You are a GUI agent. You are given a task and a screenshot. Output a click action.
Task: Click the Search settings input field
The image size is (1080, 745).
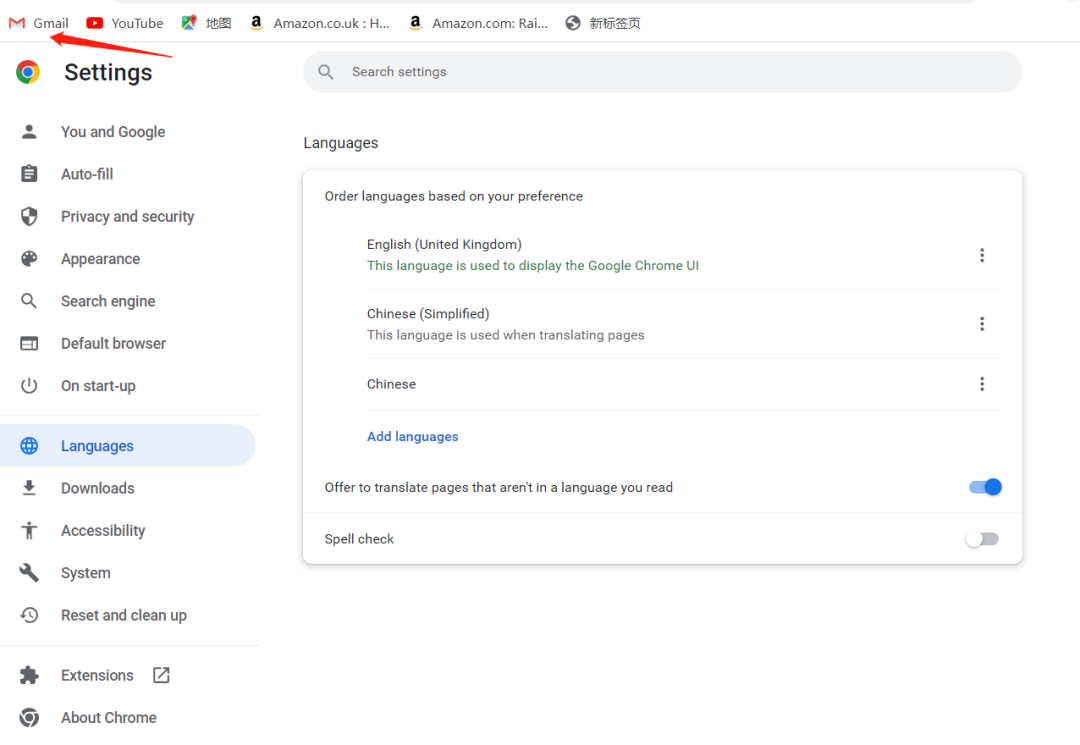660,71
